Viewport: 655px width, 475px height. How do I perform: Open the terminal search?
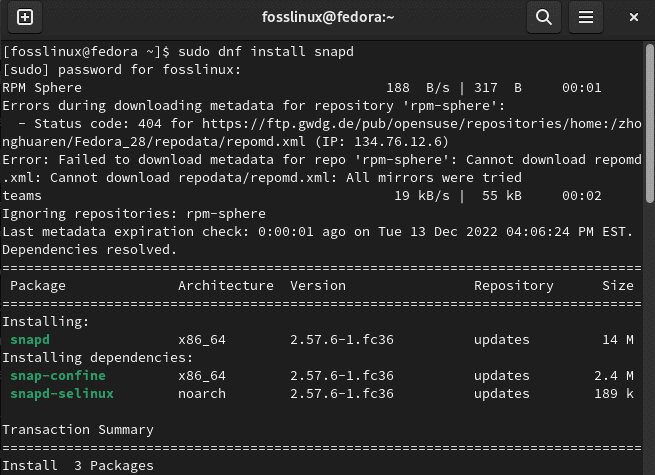click(x=543, y=17)
